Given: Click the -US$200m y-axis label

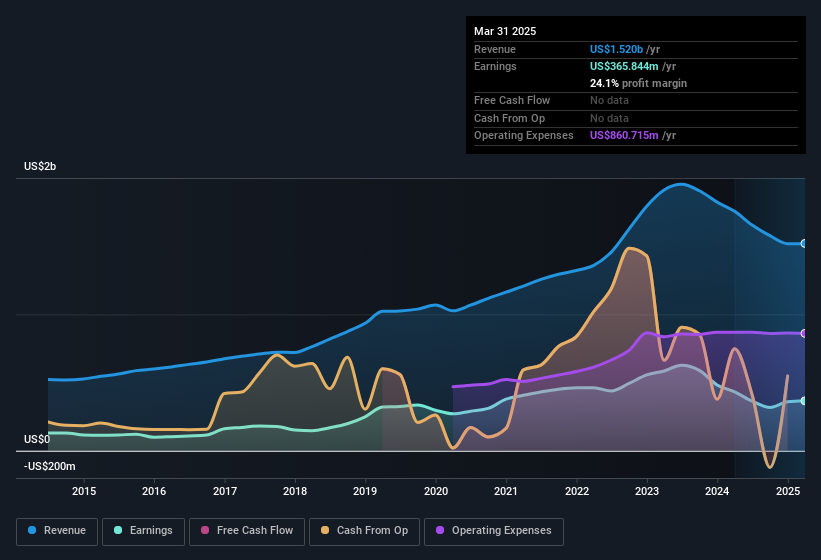Looking at the screenshot, I should (50, 466).
